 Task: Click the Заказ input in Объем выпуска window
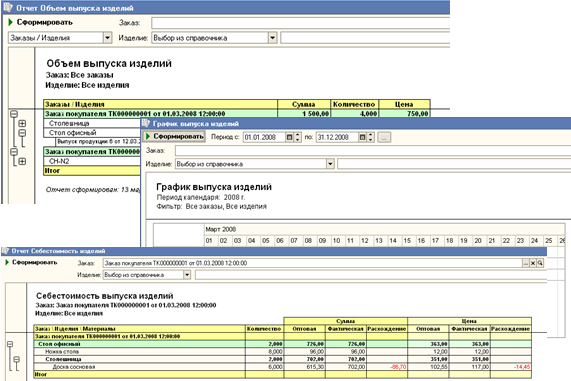[x=301, y=23]
